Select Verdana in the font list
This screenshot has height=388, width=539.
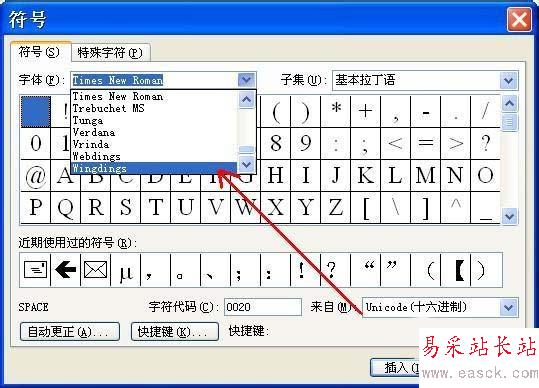tap(154, 132)
